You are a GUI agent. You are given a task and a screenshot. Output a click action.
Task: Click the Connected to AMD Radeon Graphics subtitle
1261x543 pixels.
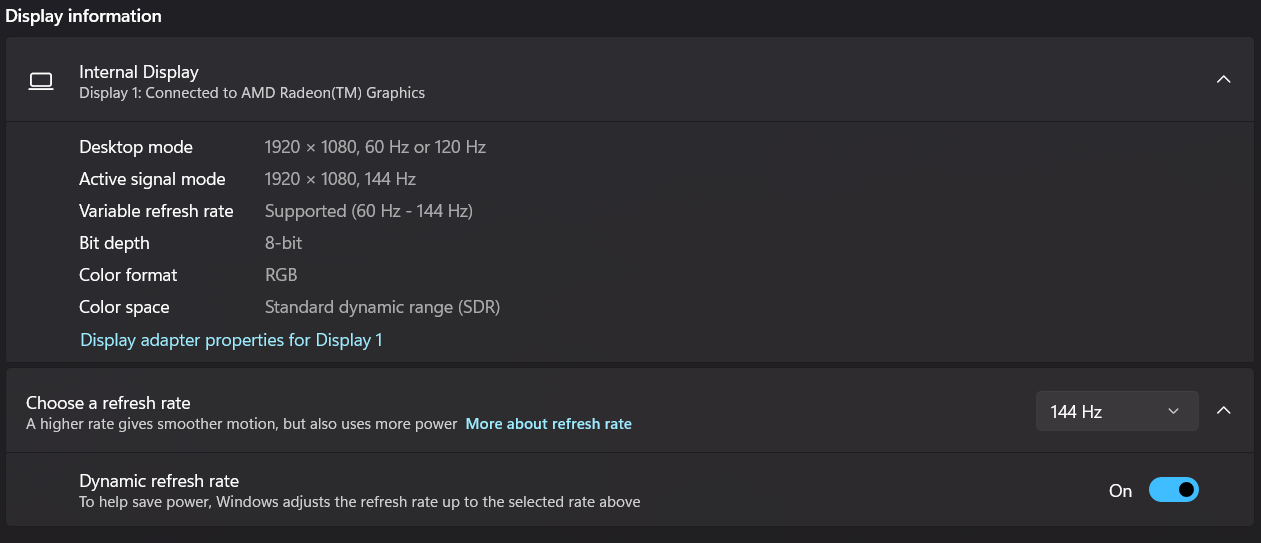[x=252, y=93]
